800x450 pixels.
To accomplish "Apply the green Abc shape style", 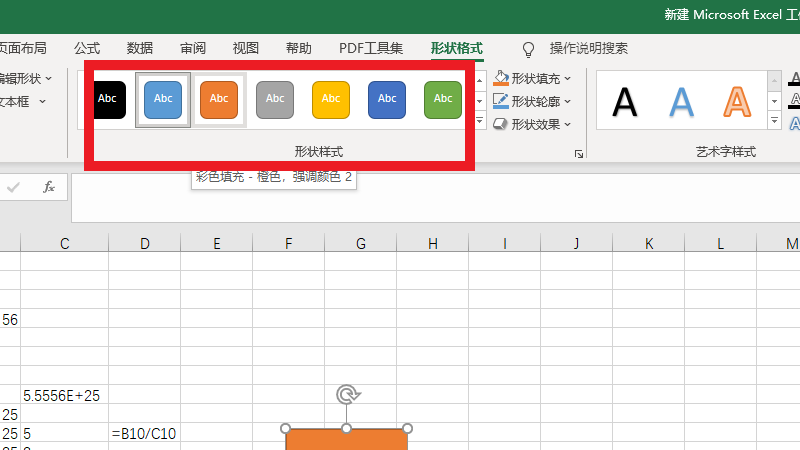I will (443, 99).
